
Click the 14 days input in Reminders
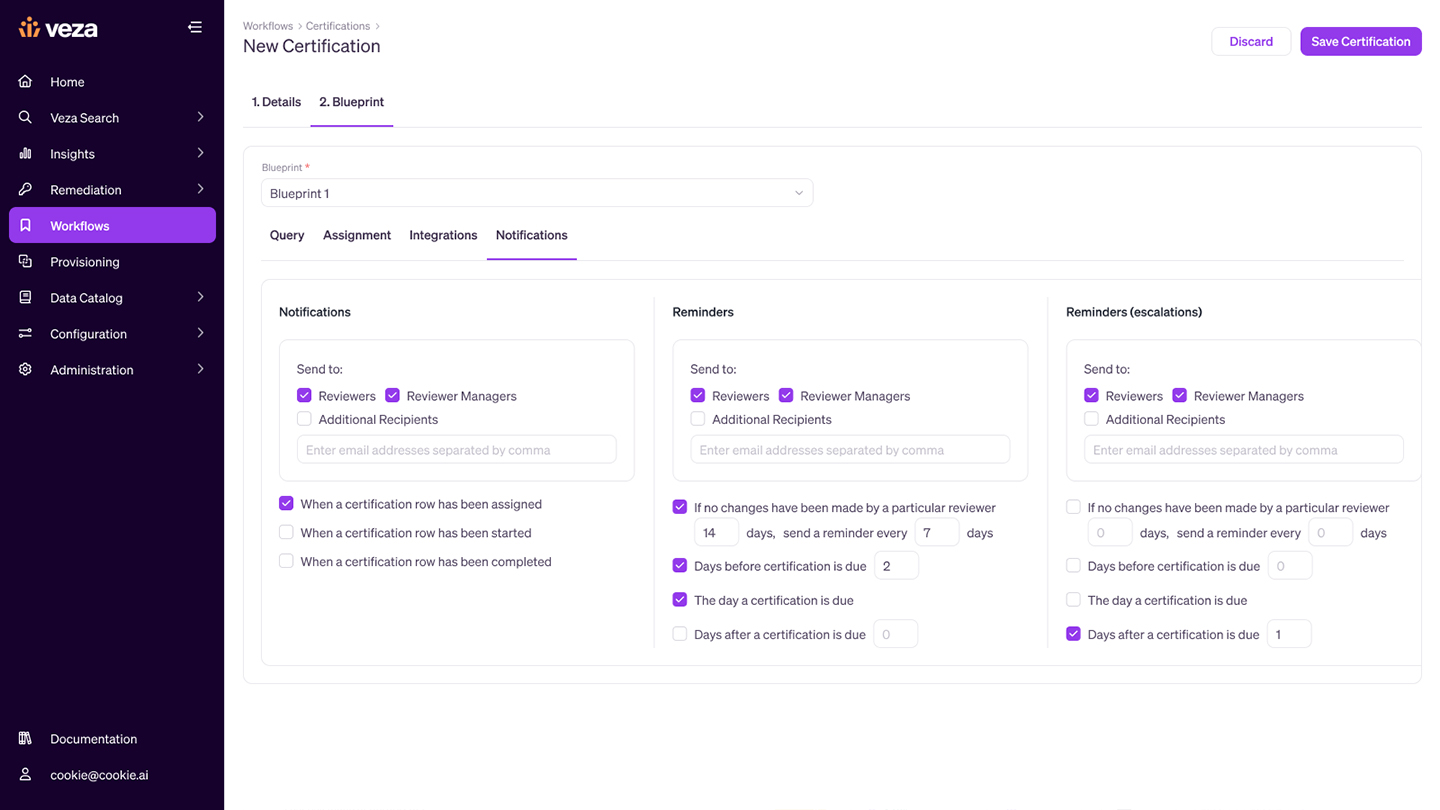(x=716, y=532)
